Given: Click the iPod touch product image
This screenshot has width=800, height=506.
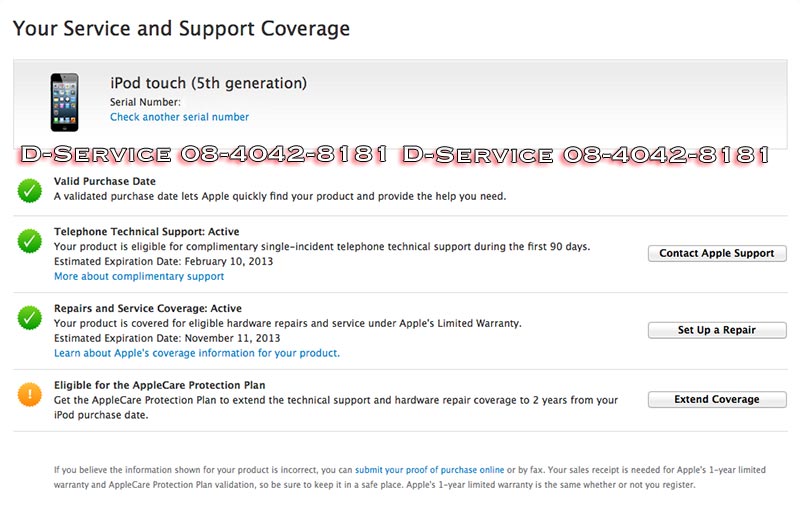Looking at the screenshot, I should click(65, 101).
